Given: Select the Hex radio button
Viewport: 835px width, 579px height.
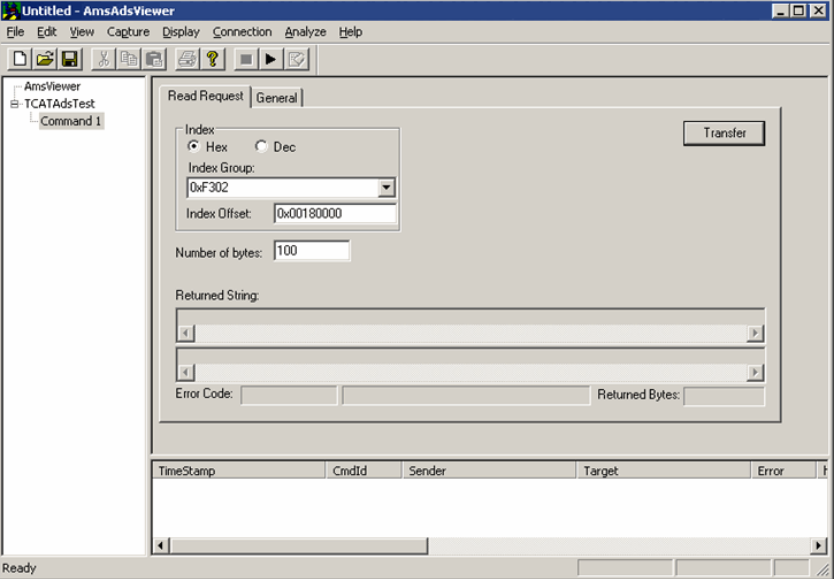Looking at the screenshot, I should (194, 146).
